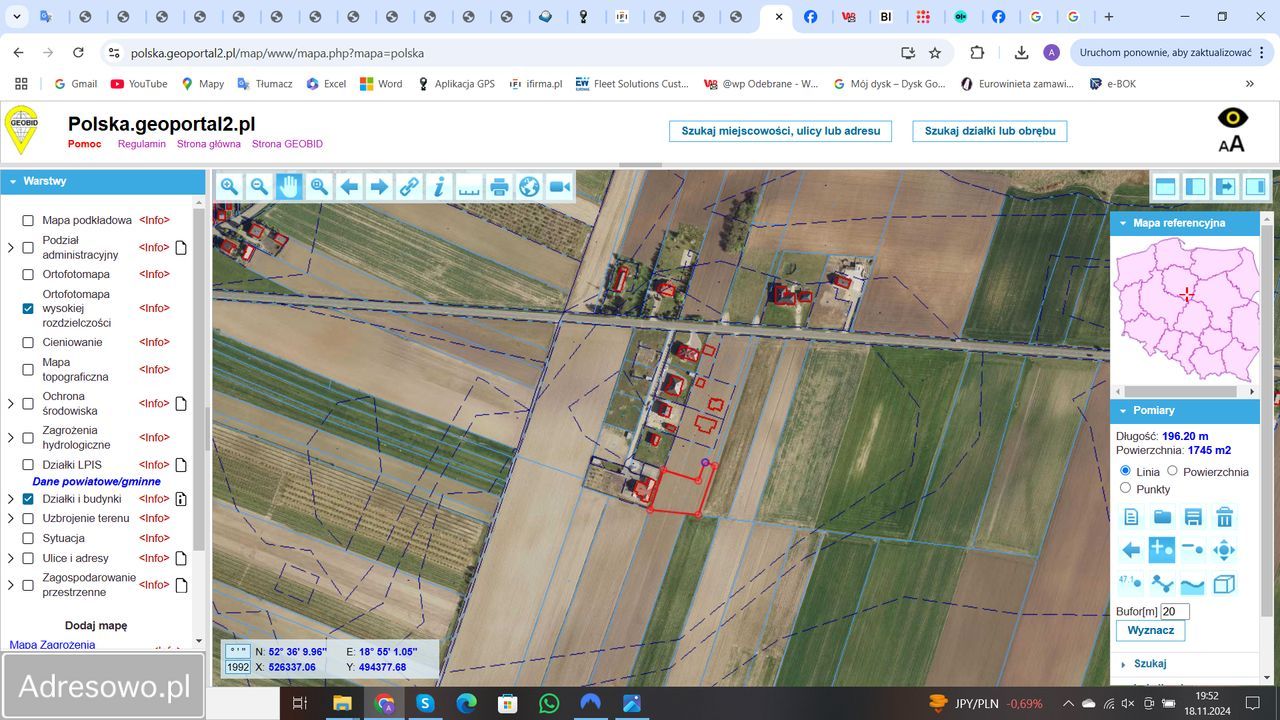Click the info identify tool icon
Viewport: 1280px width, 720px height.
(438, 186)
